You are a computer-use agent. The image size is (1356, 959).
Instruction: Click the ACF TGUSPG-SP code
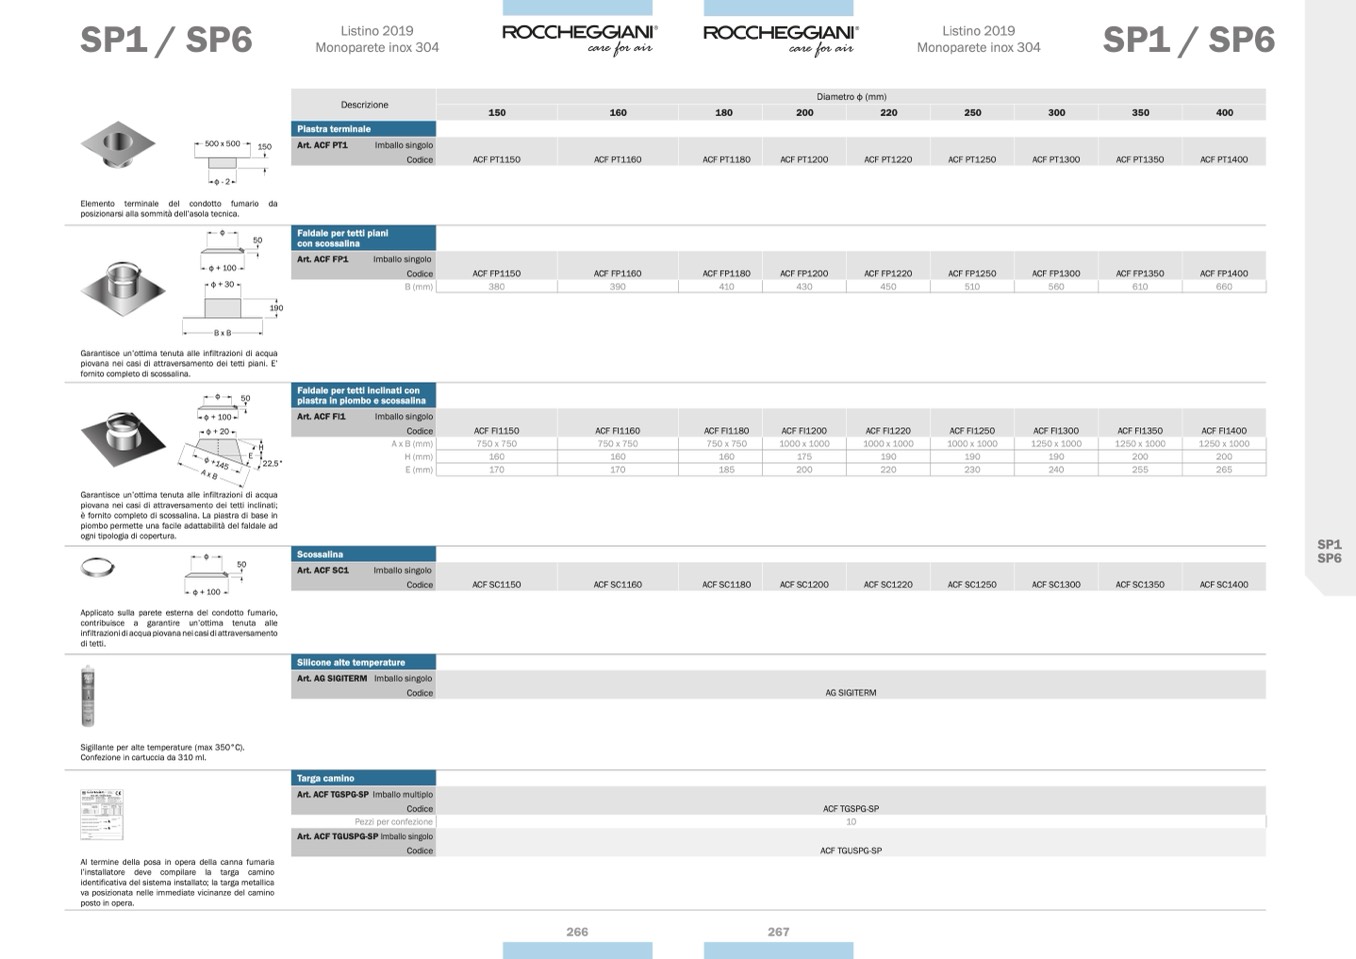850,851
